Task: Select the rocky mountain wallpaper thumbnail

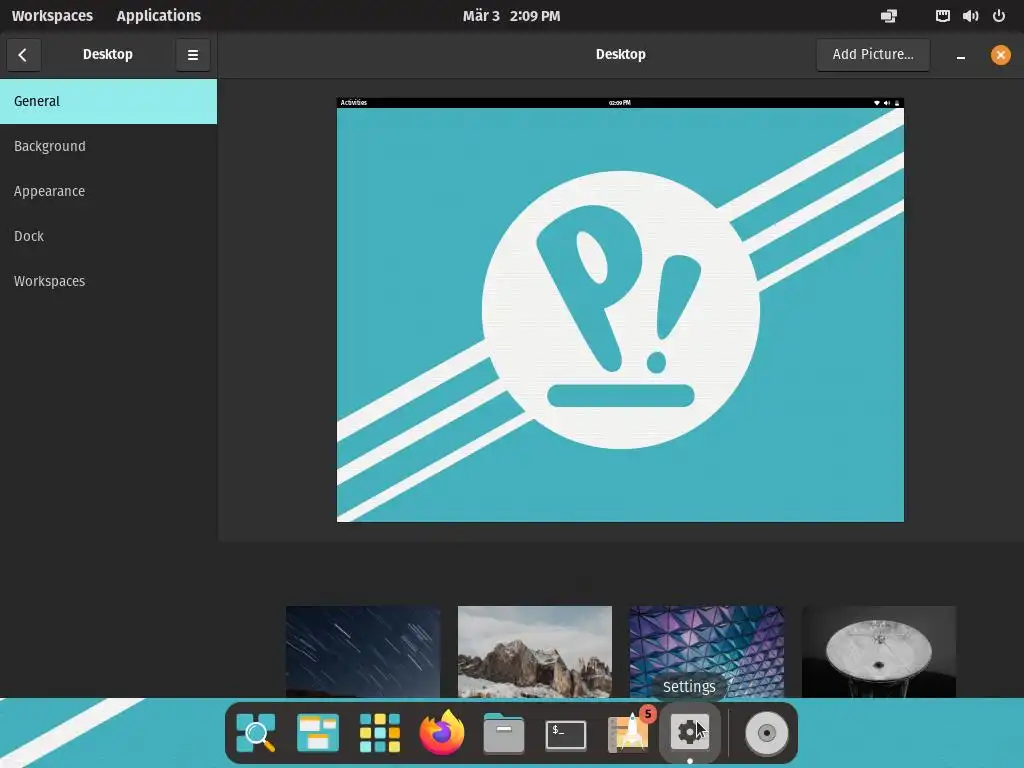Action: (535, 652)
